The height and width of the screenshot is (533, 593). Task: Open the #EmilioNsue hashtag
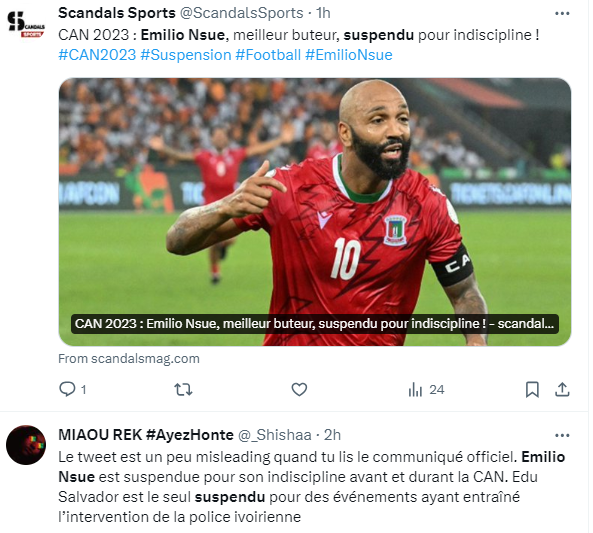click(349, 55)
